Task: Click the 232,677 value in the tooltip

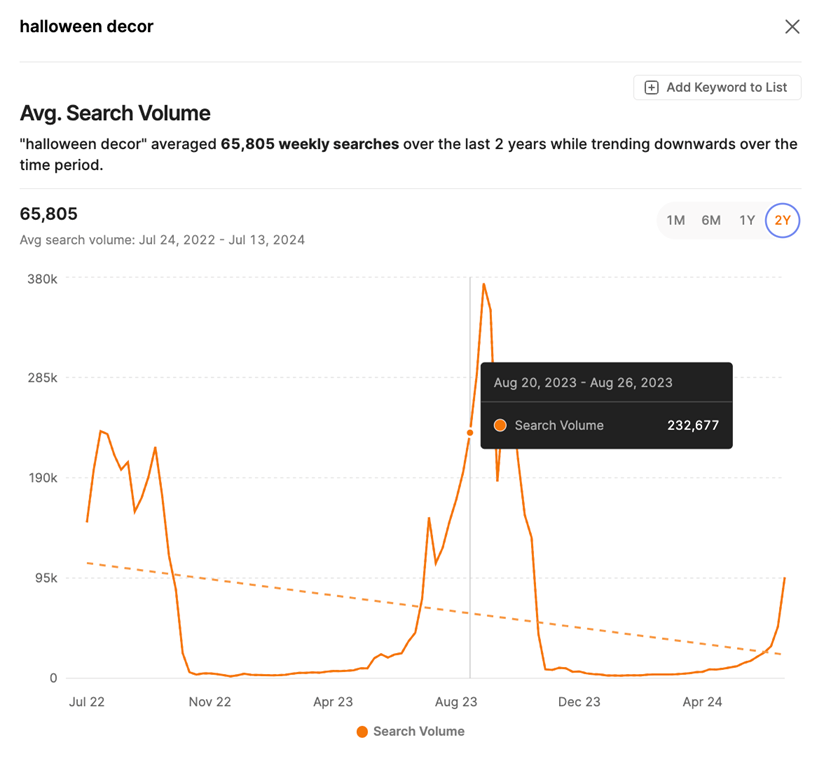Action: pyautogui.click(x=692, y=426)
